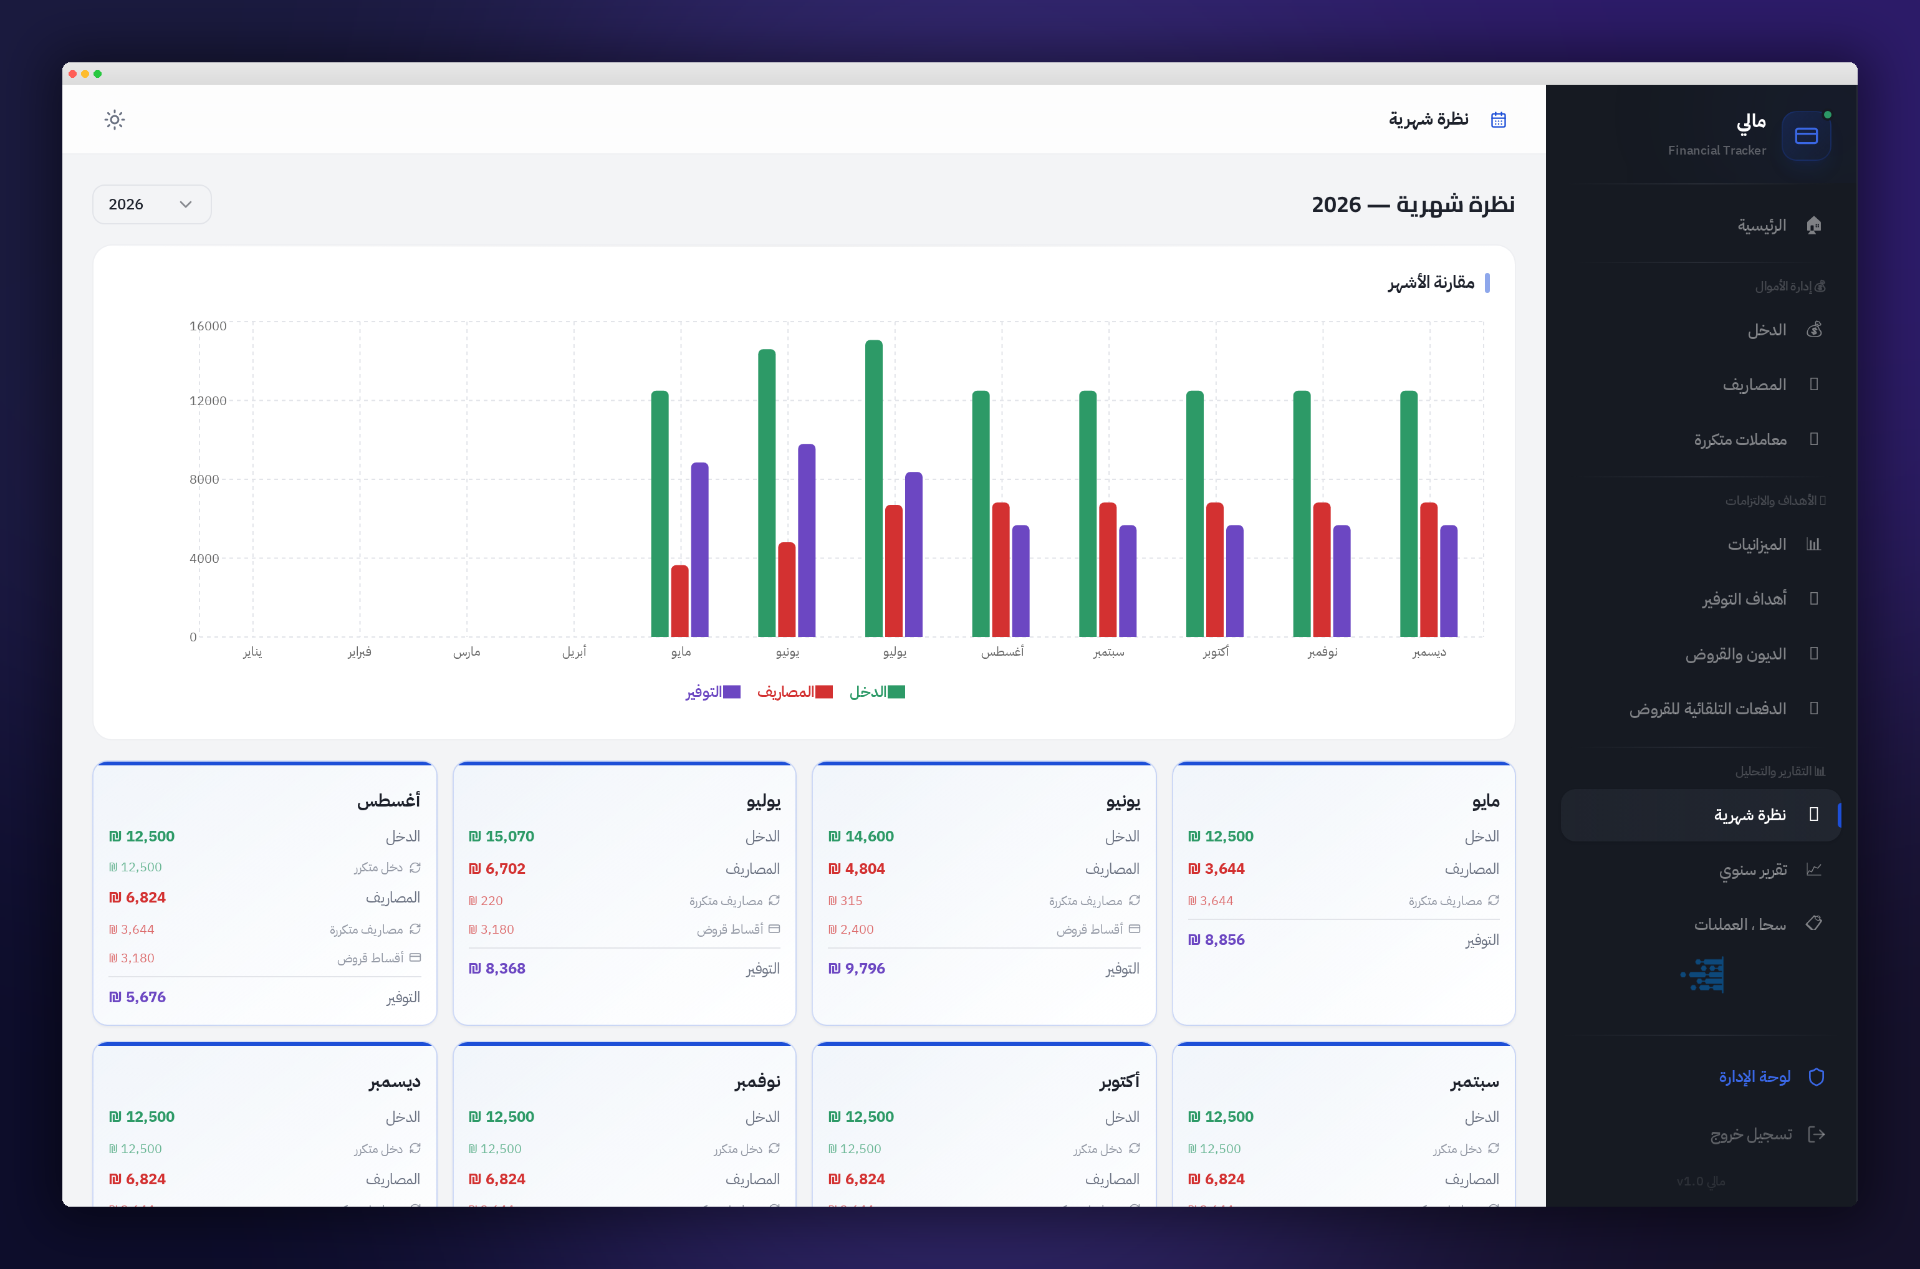
Task: Click the chevron arrow in the year selector
Action: [186, 204]
